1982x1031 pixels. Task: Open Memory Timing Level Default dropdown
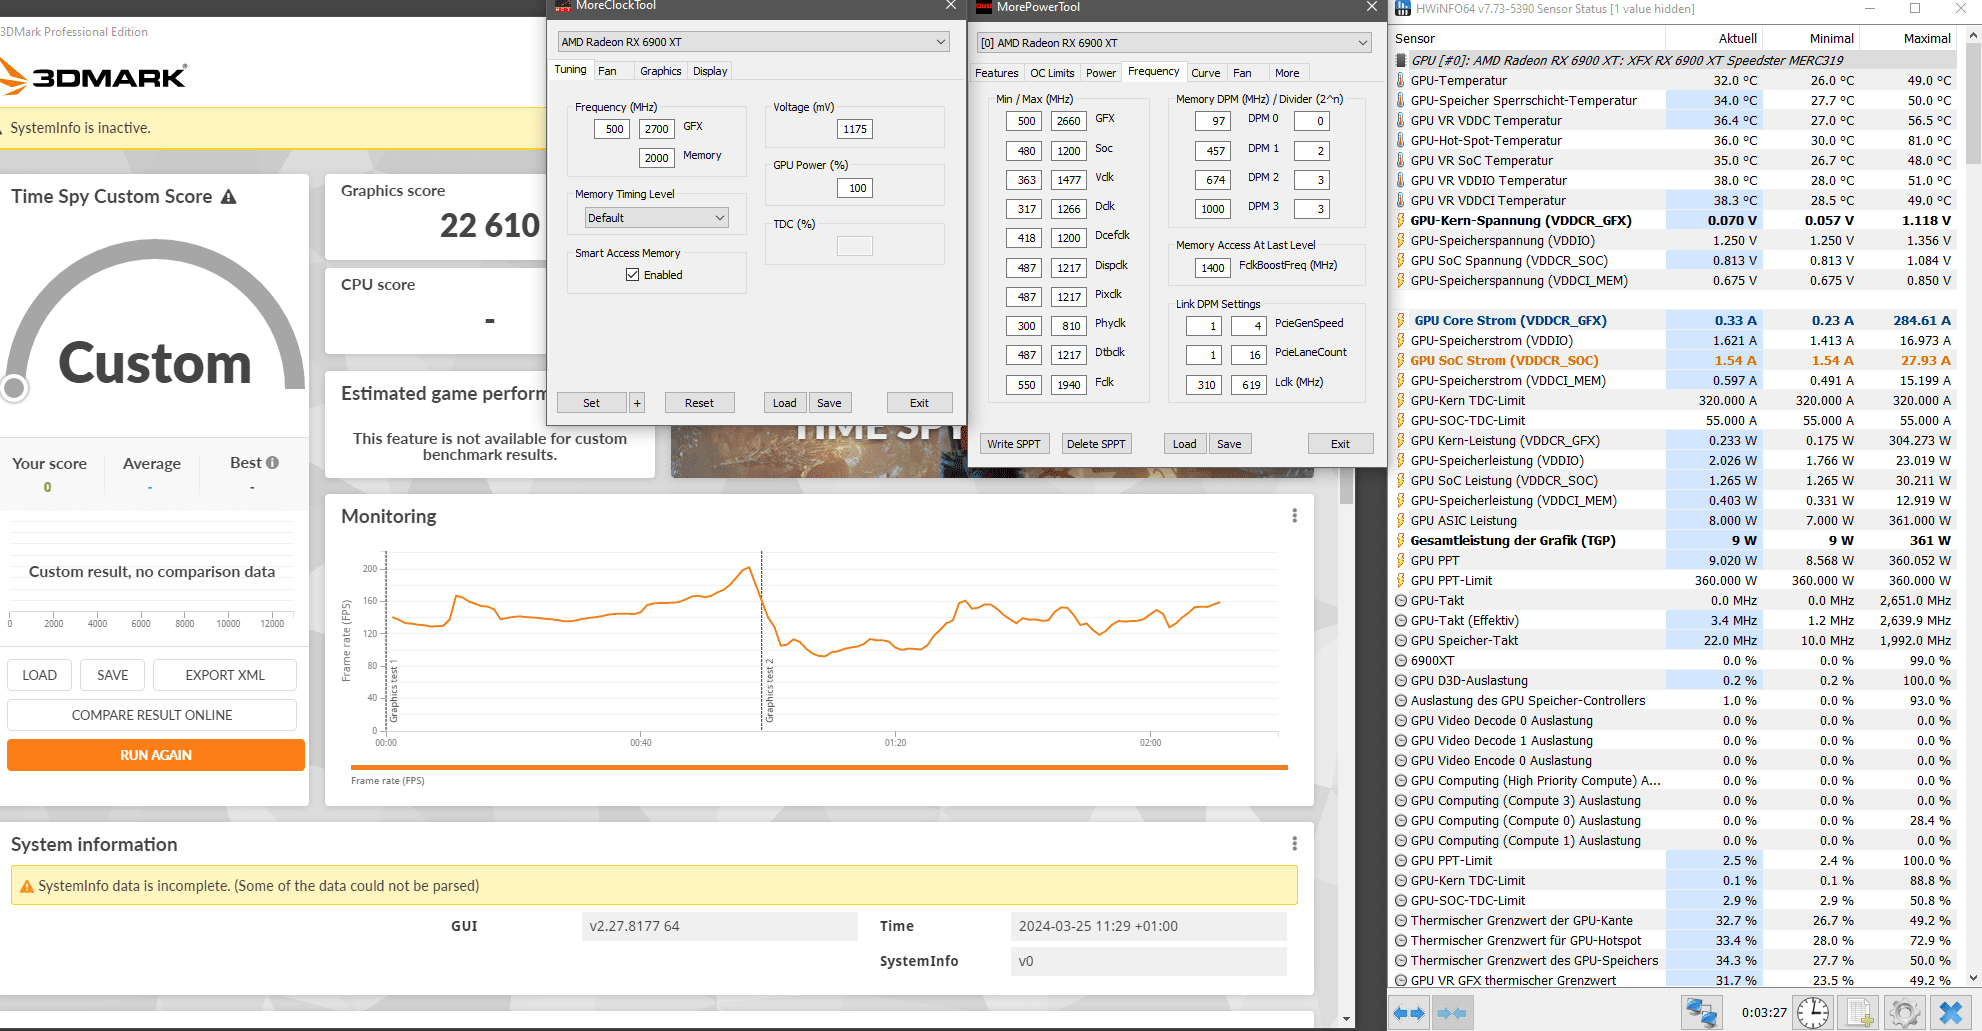(x=657, y=218)
